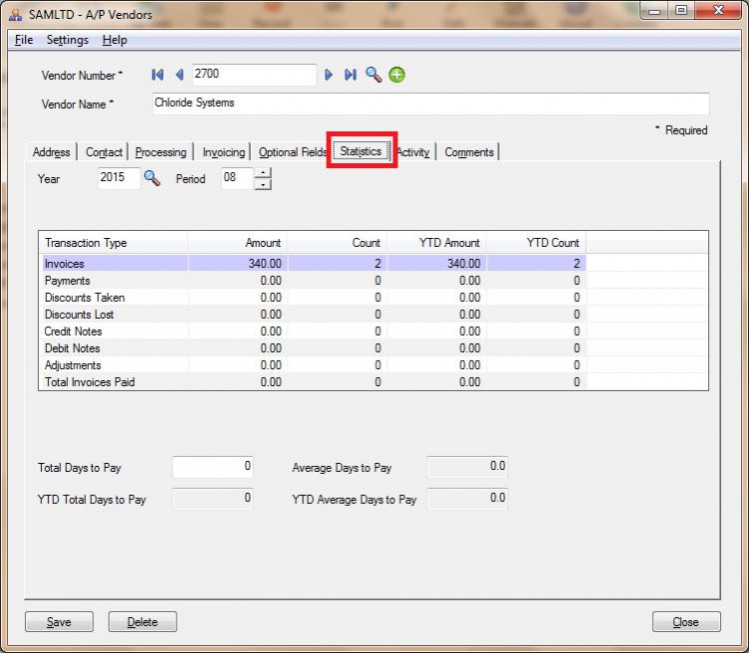Click the Amount column header
Viewport: 750px width, 653px height.
[x=238, y=243]
